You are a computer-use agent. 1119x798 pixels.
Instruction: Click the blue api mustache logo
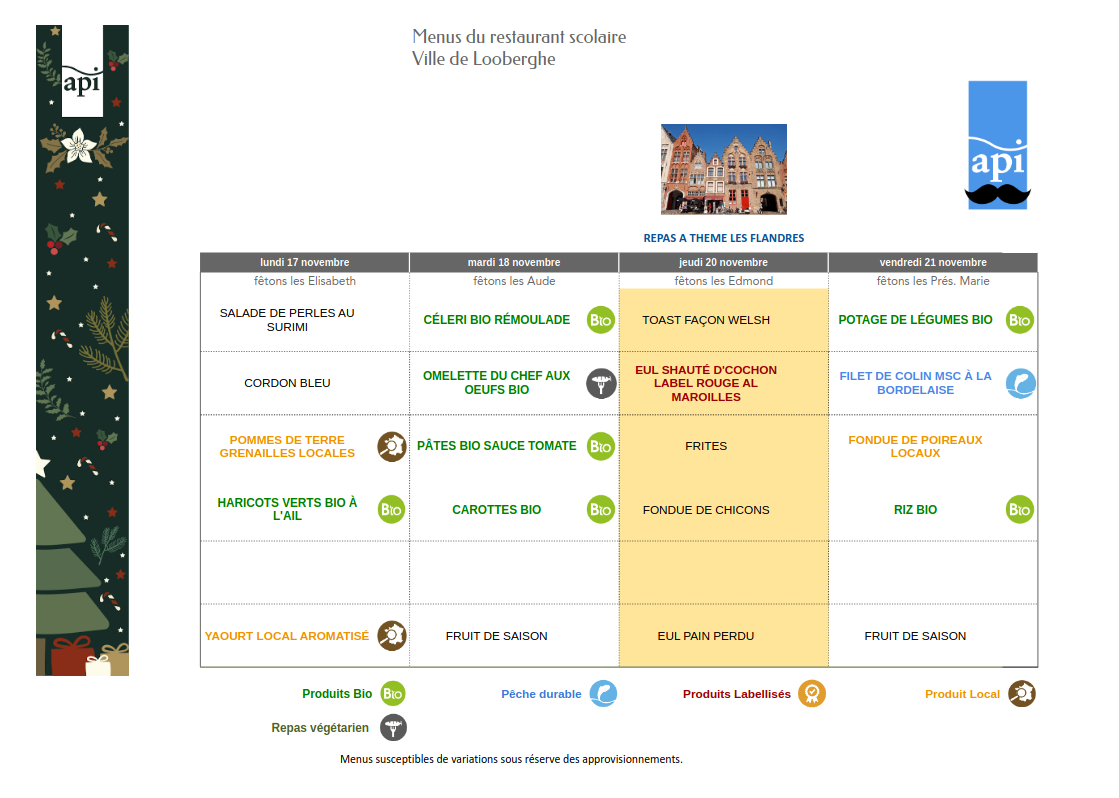pos(997,146)
